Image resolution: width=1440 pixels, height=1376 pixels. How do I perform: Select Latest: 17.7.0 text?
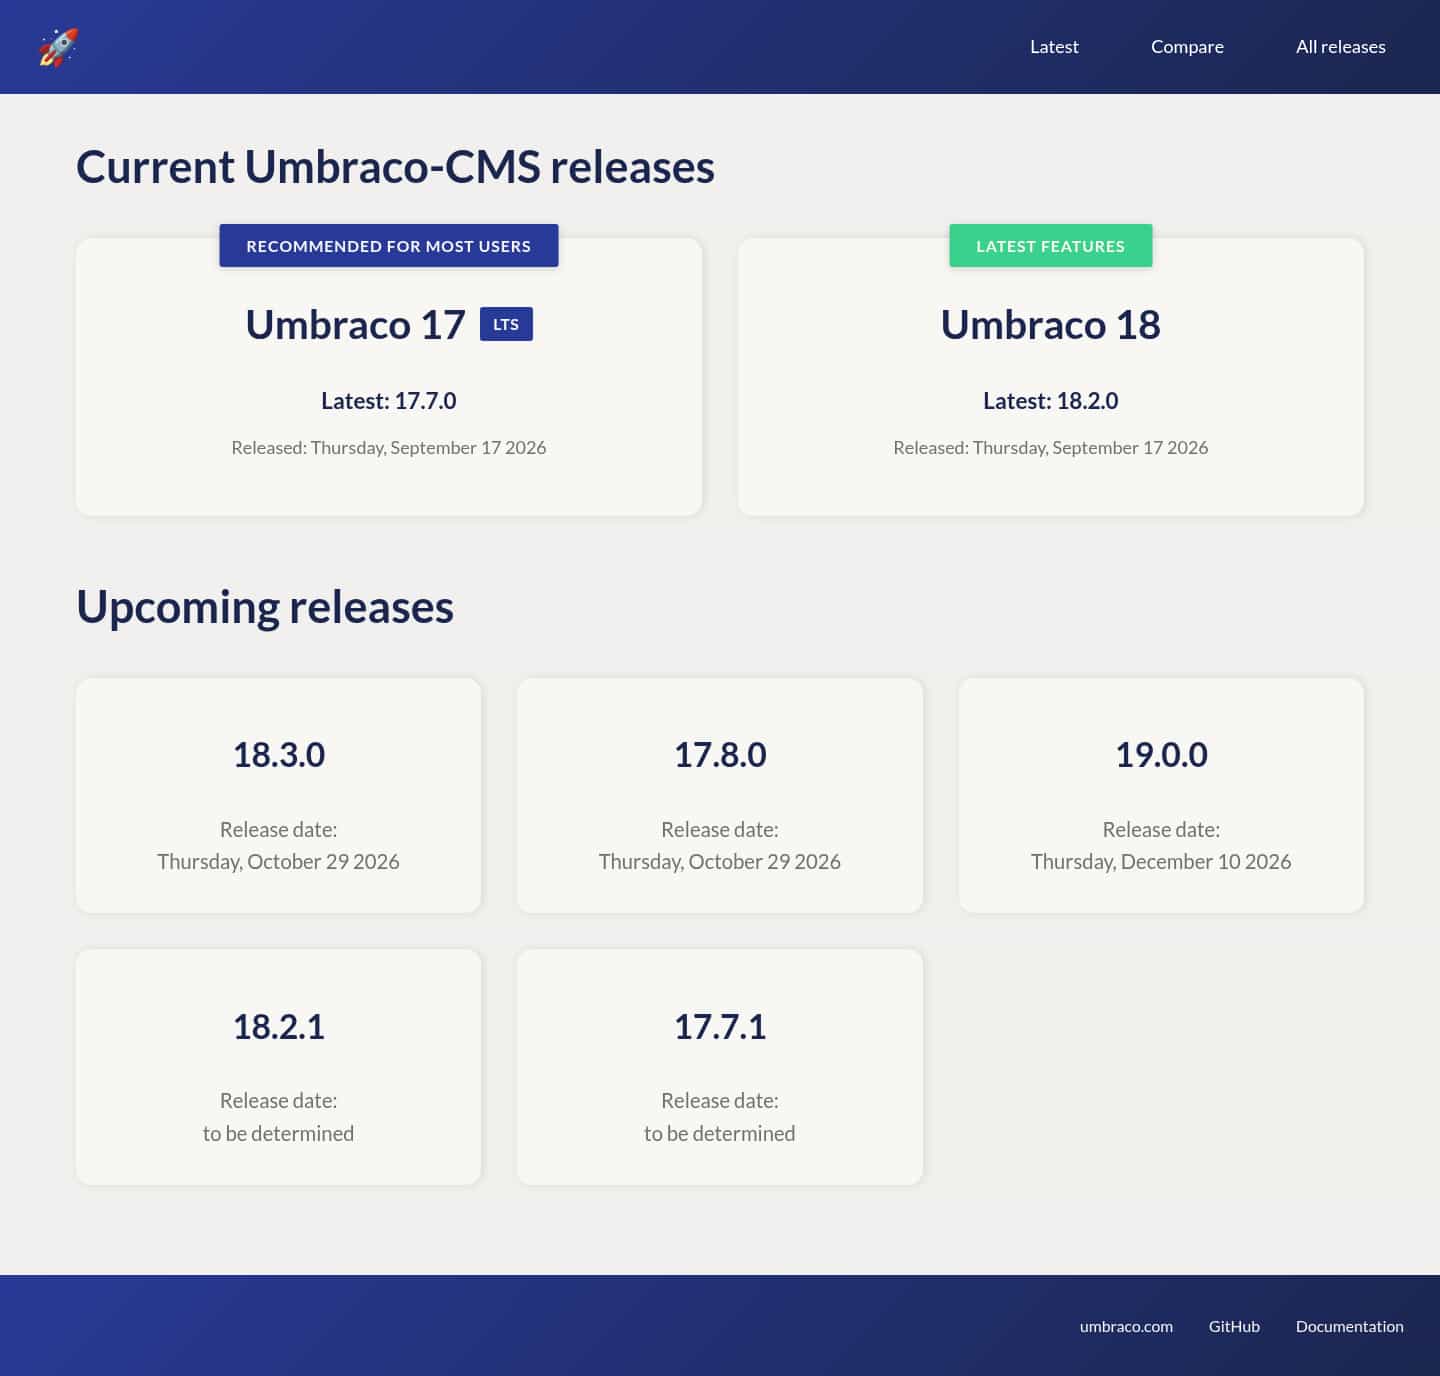(x=389, y=401)
